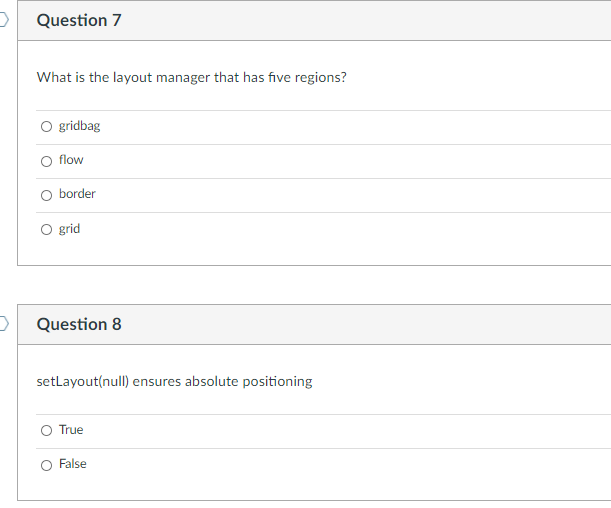611x508 pixels.
Task: Click the 'gridbag' answer label text
Action: (x=79, y=126)
